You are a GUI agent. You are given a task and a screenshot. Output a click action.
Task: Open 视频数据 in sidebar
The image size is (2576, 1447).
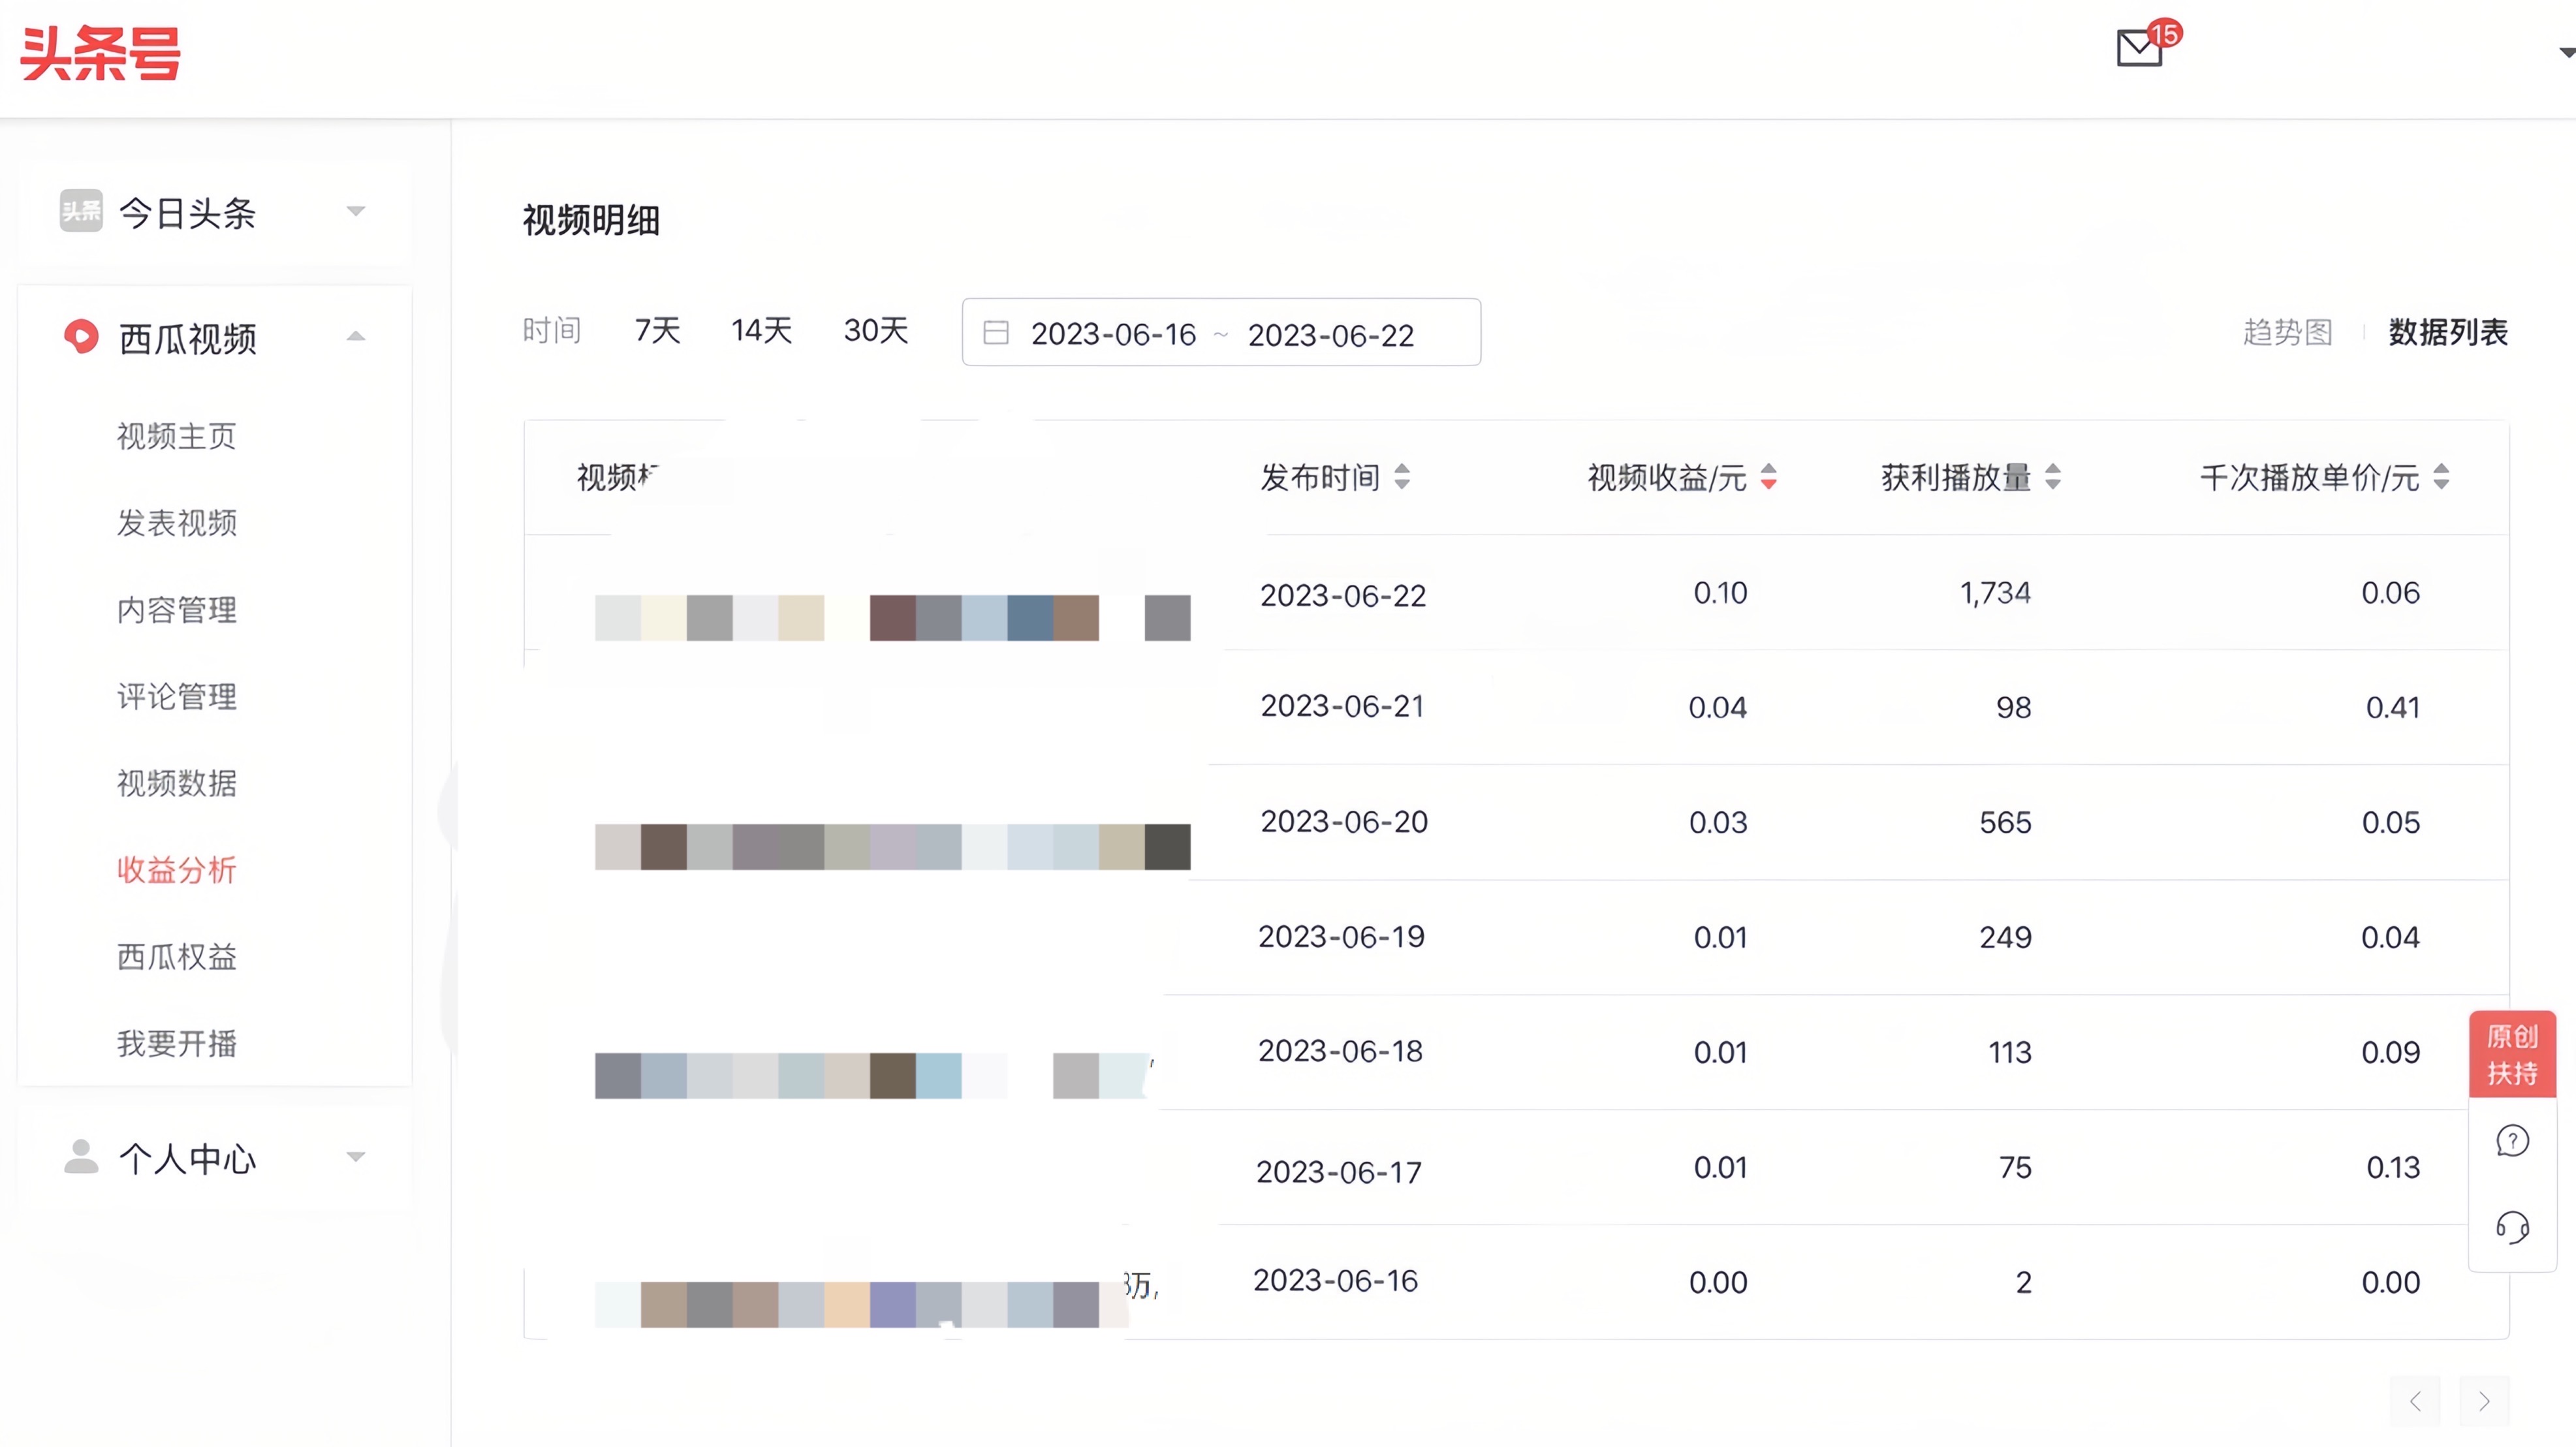point(177,783)
